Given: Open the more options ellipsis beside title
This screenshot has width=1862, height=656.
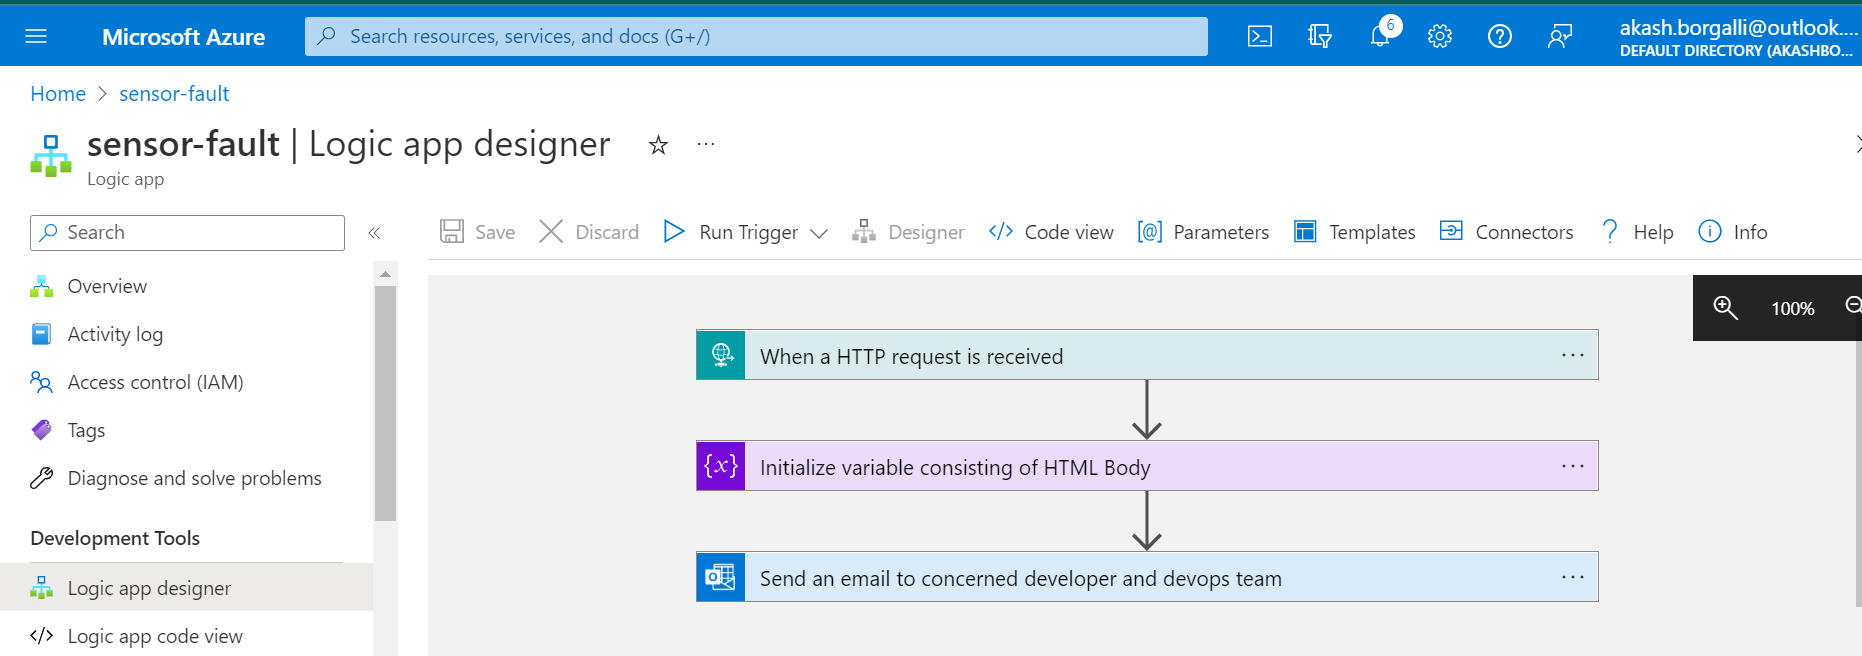Looking at the screenshot, I should click(706, 145).
